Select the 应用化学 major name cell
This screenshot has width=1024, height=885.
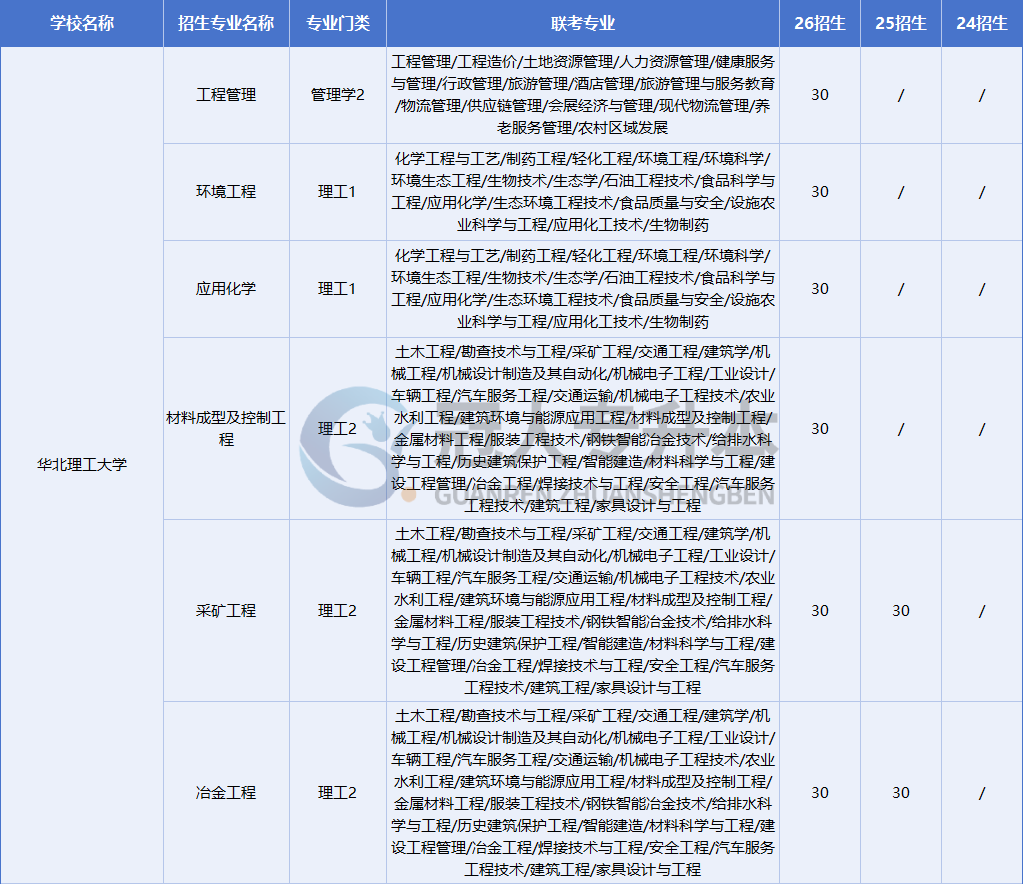tap(226, 289)
